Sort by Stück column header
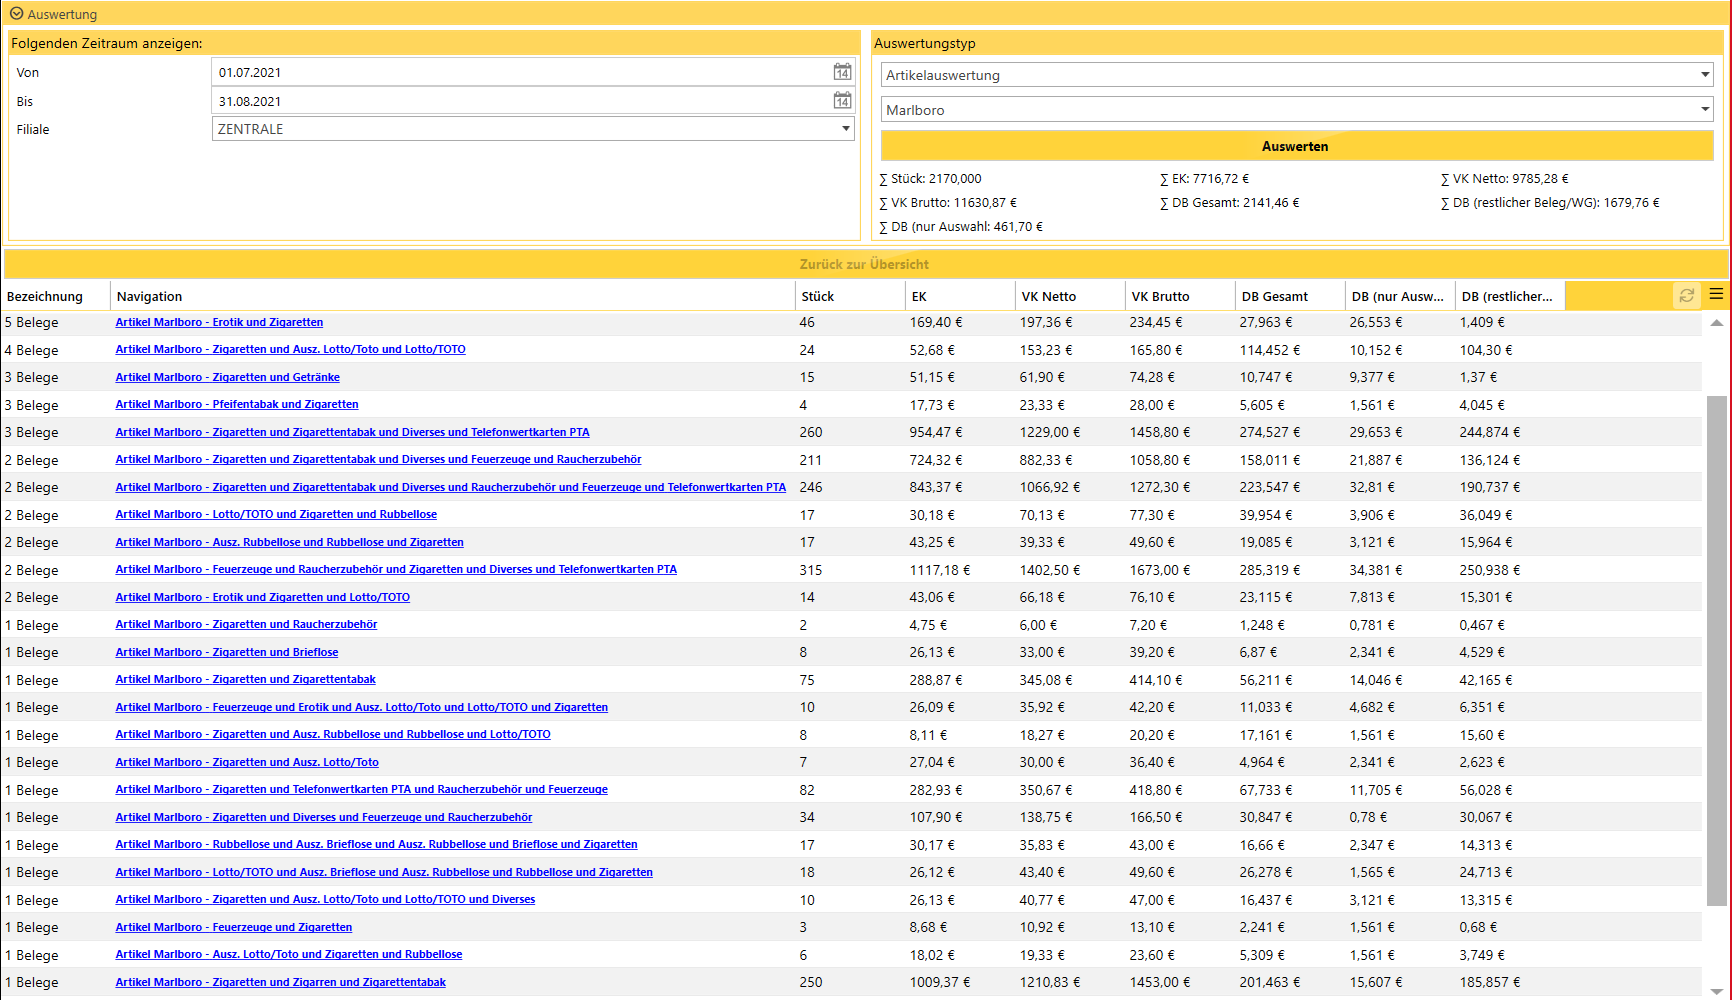Screen dimensions: 1732x1000 point(849,296)
